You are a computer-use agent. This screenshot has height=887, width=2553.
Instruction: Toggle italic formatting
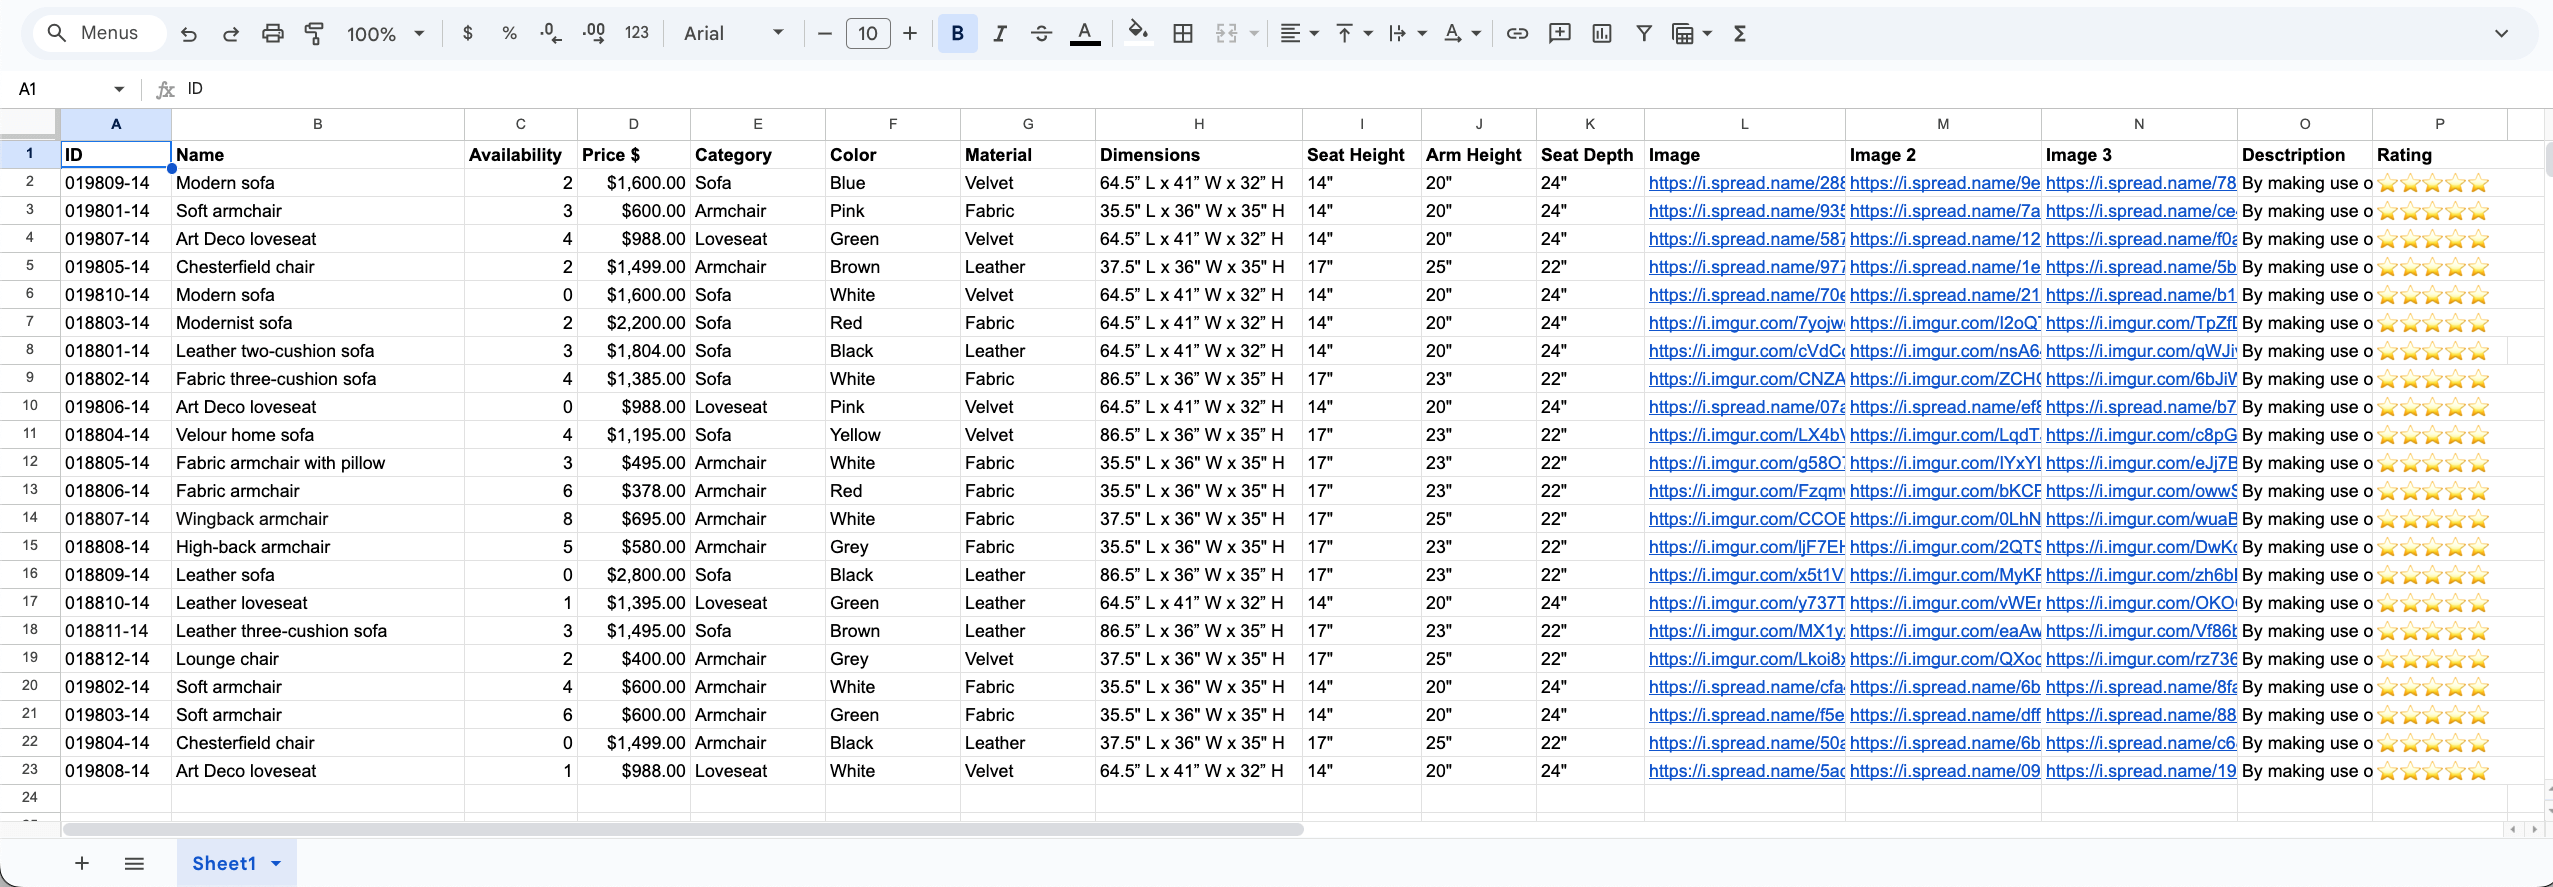[x=999, y=34]
